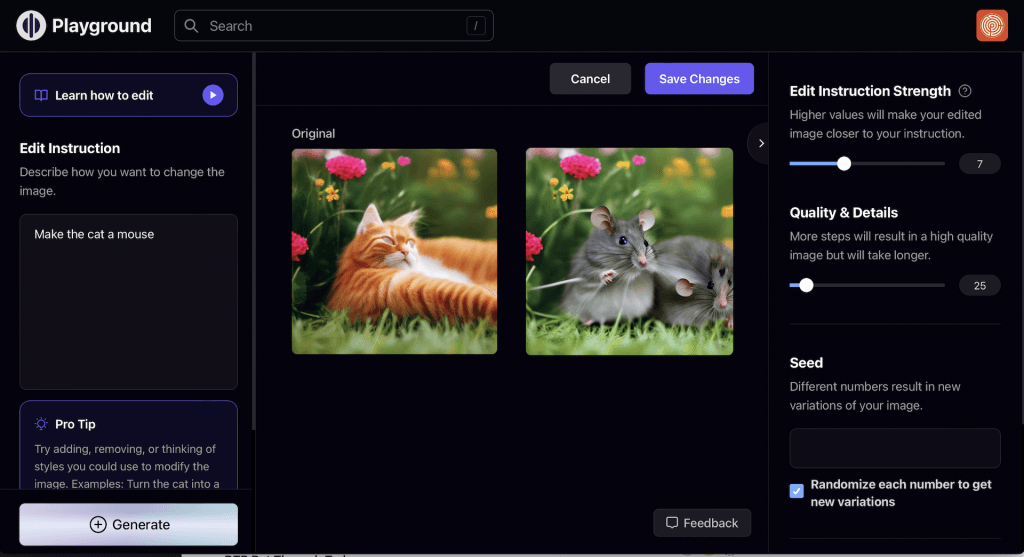This screenshot has height=557, width=1024.
Task: Click the quality steps value box showing 25
Action: tap(979, 285)
